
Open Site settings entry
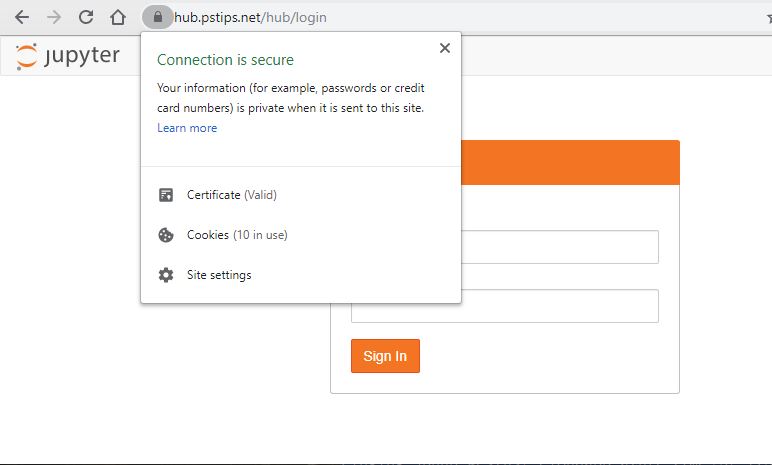tap(219, 275)
